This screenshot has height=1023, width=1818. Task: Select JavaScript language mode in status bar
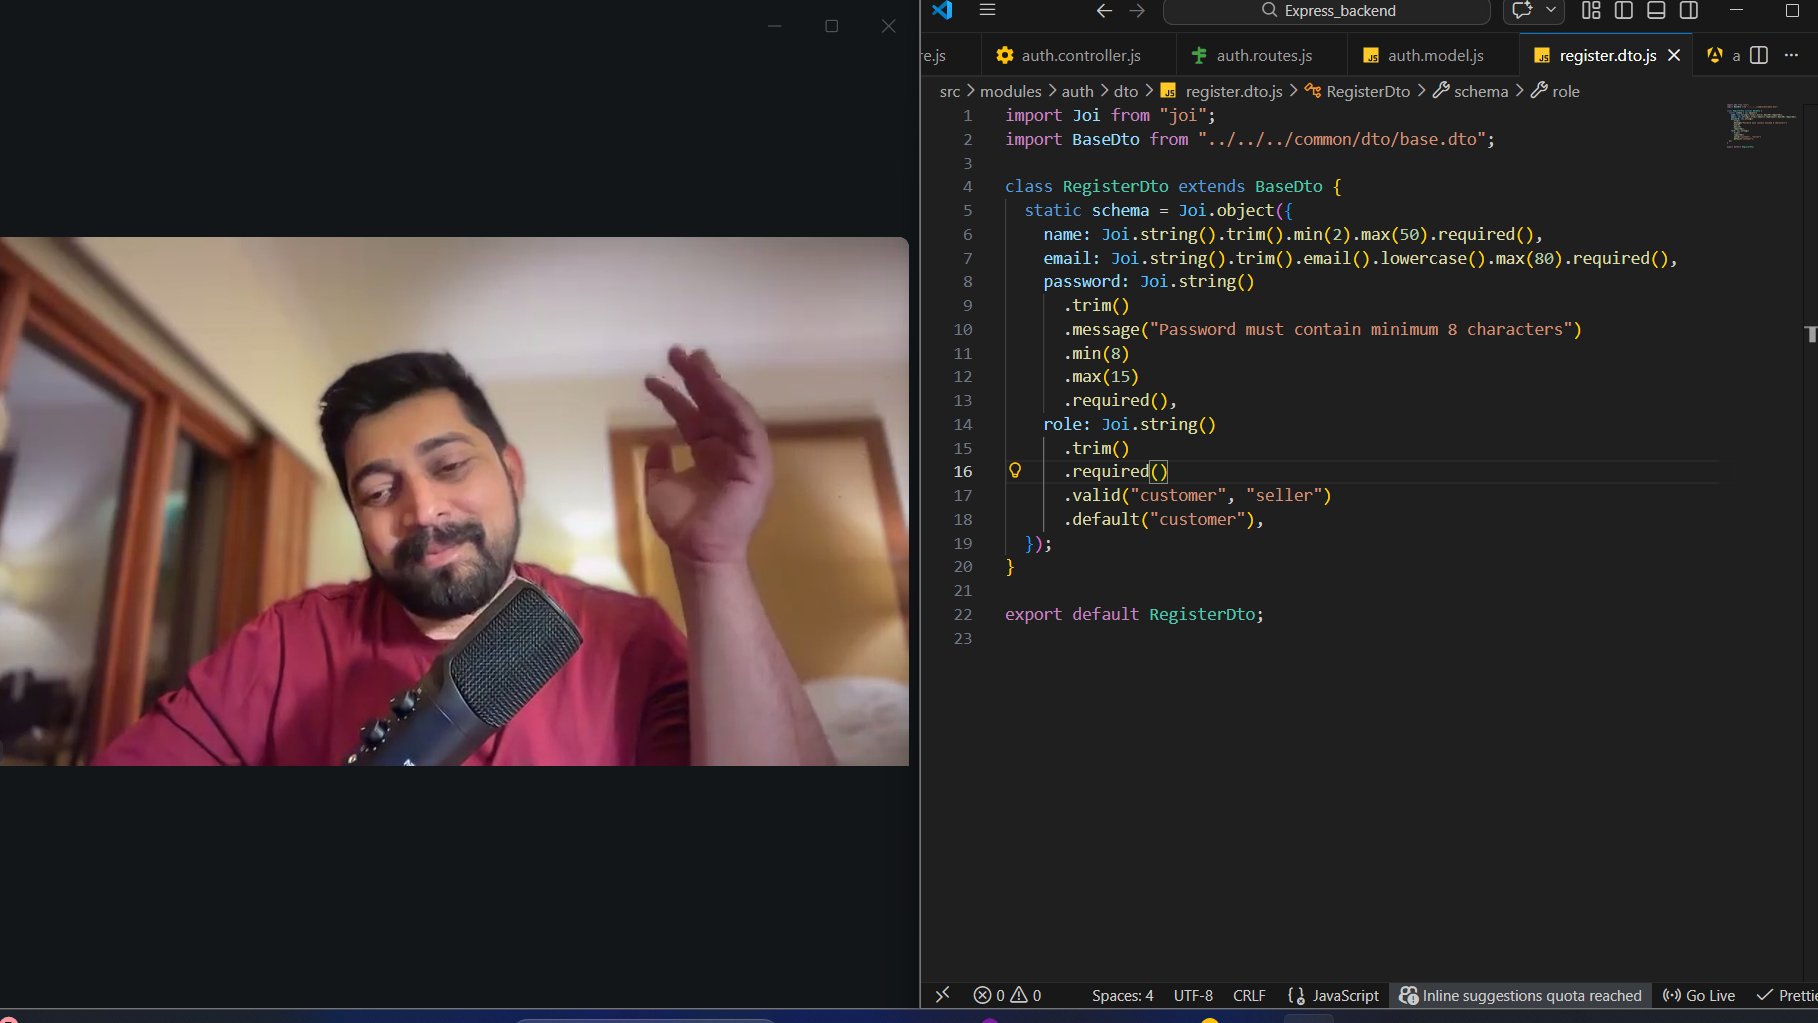click(1334, 995)
